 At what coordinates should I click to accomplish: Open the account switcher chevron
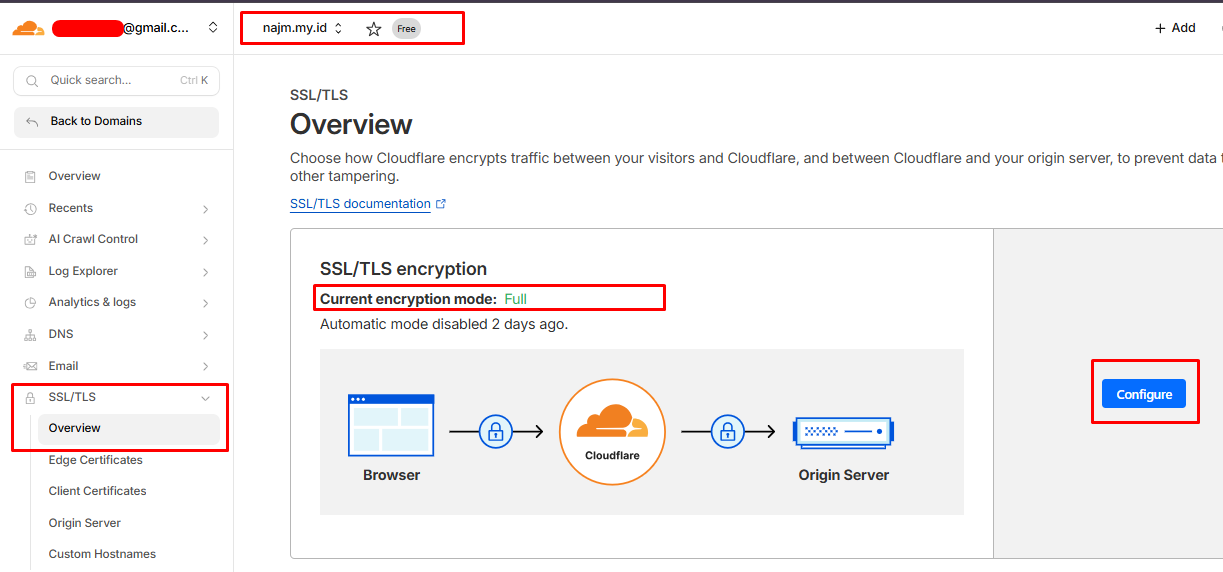point(213,28)
